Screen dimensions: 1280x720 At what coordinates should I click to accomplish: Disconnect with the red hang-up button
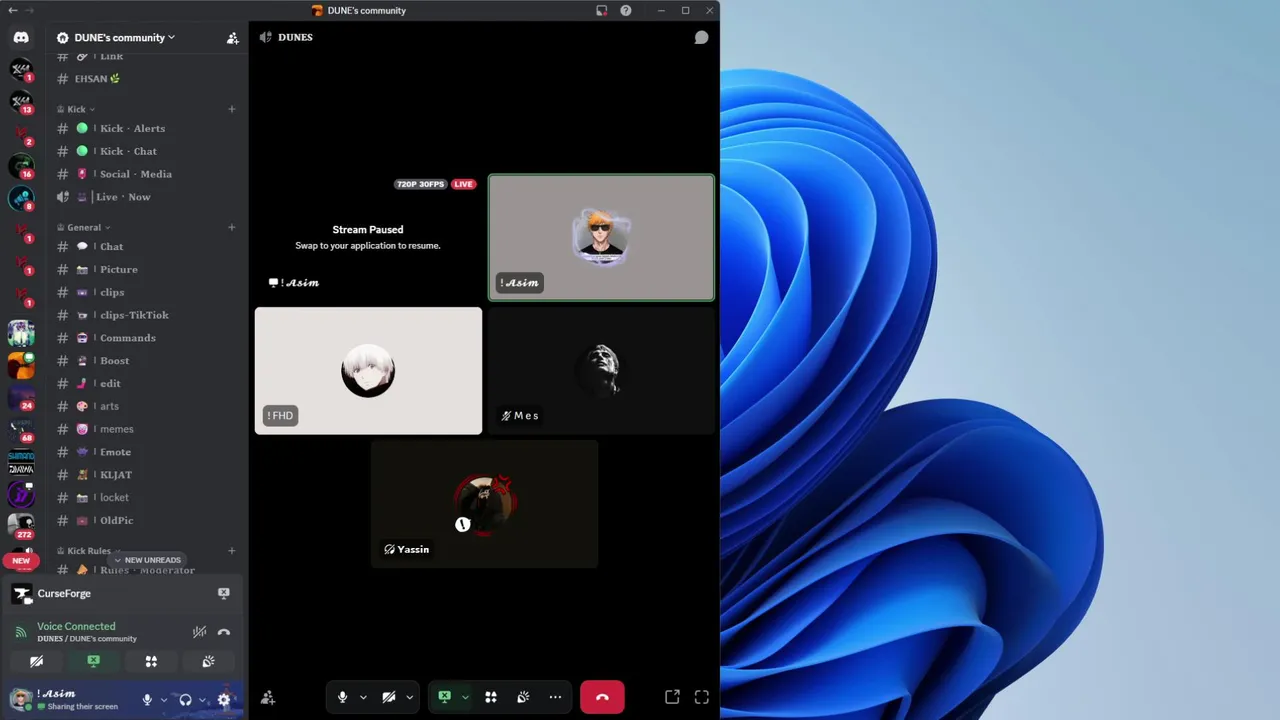[602, 697]
